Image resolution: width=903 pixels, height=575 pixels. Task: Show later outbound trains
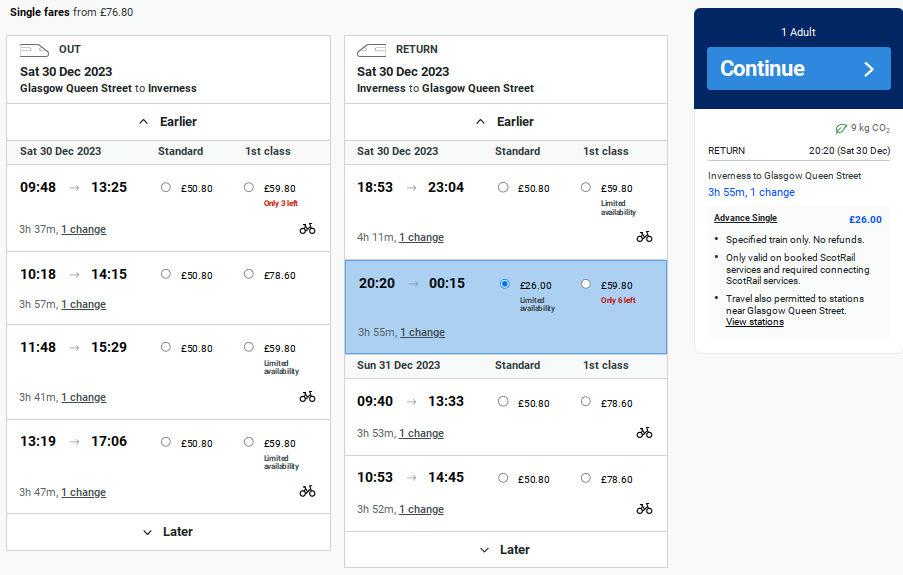(x=168, y=532)
